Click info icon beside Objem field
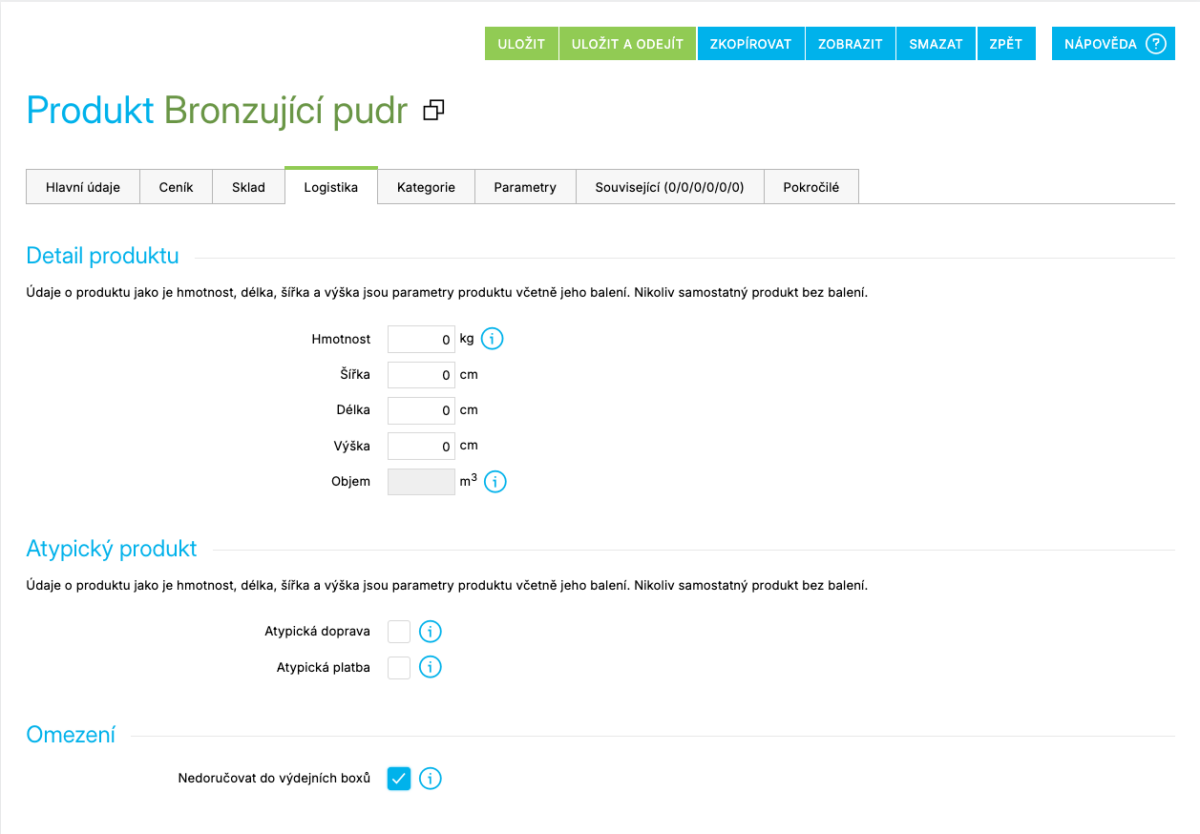 click(495, 482)
